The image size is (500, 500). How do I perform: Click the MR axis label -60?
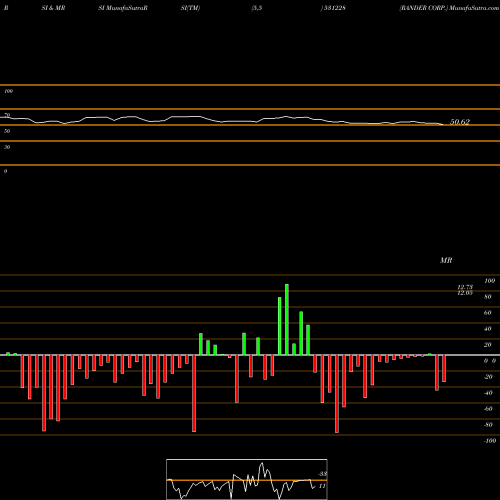click(x=488, y=409)
